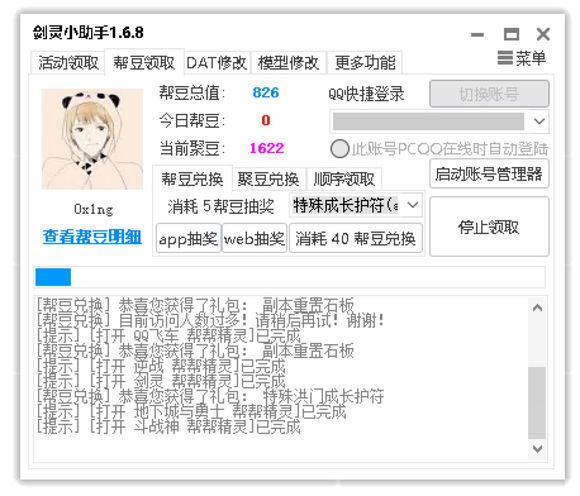Start the app抽奖 draw
The height and width of the screenshot is (496, 580).
tap(189, 239)
